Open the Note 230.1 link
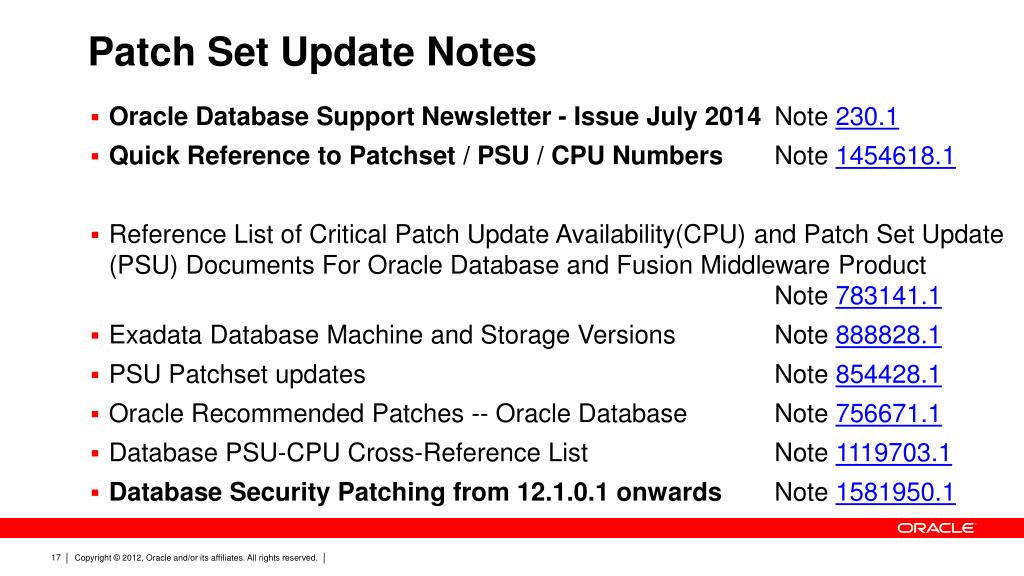Screen dimensions: 1024x576 866,117
